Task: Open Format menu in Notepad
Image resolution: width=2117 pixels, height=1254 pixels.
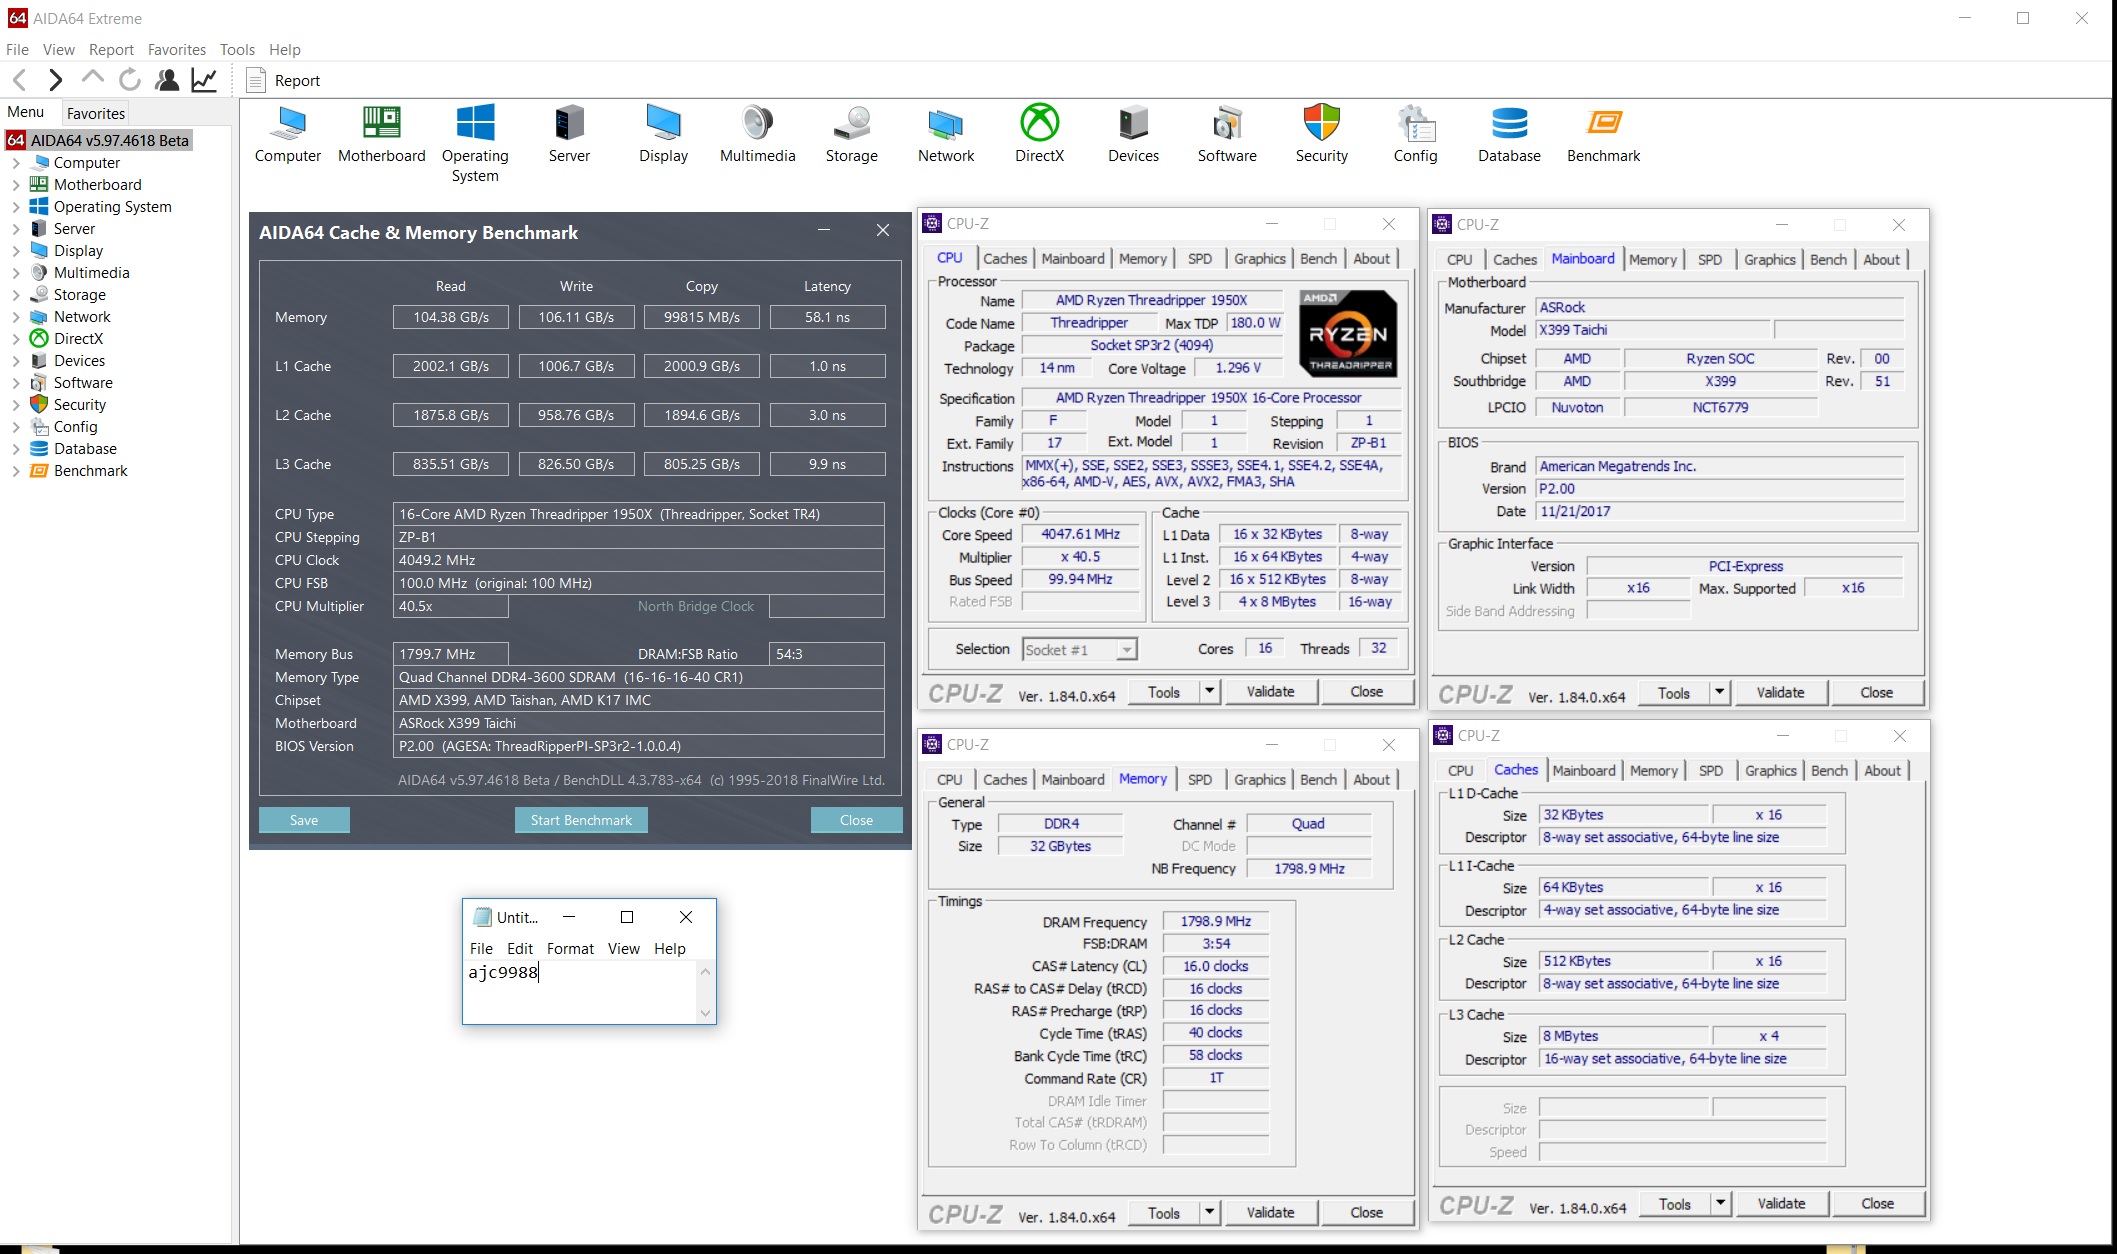Action: pyautogui.click(x=570, y=948)
